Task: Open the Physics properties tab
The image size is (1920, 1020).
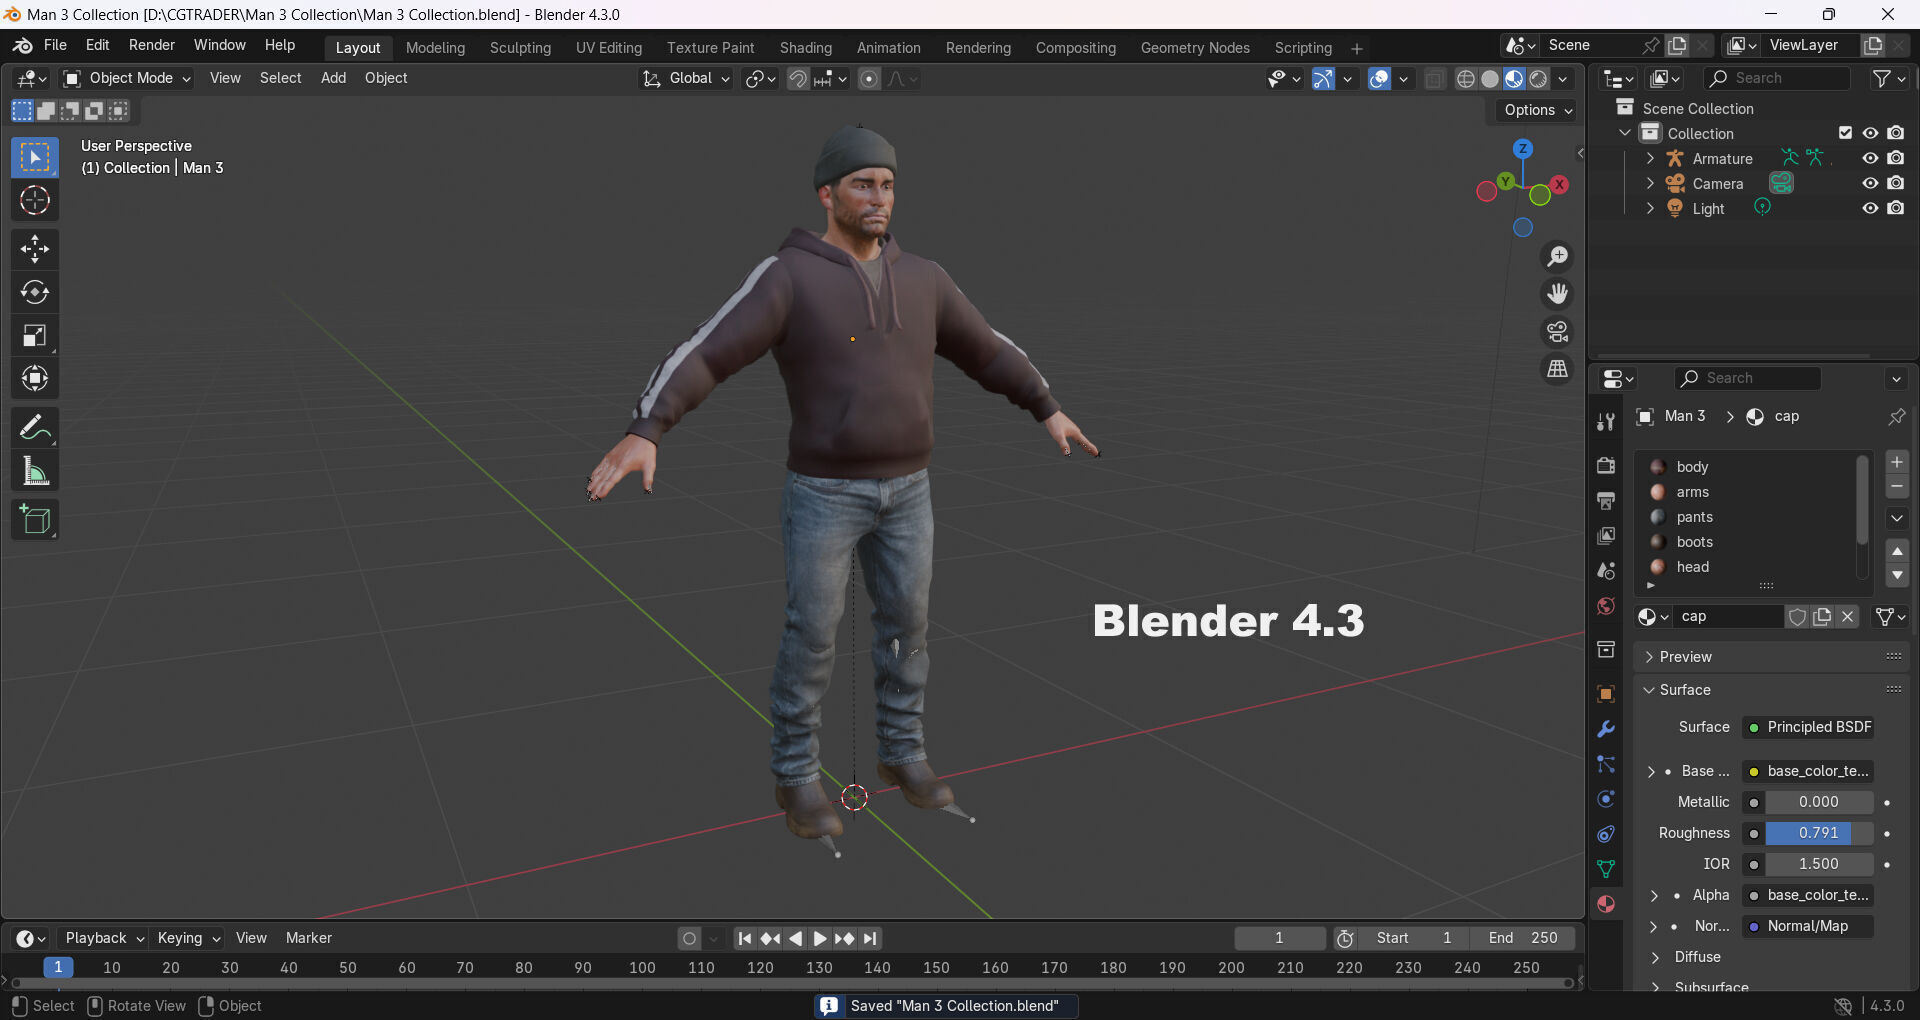Action: pos(1606,799)
